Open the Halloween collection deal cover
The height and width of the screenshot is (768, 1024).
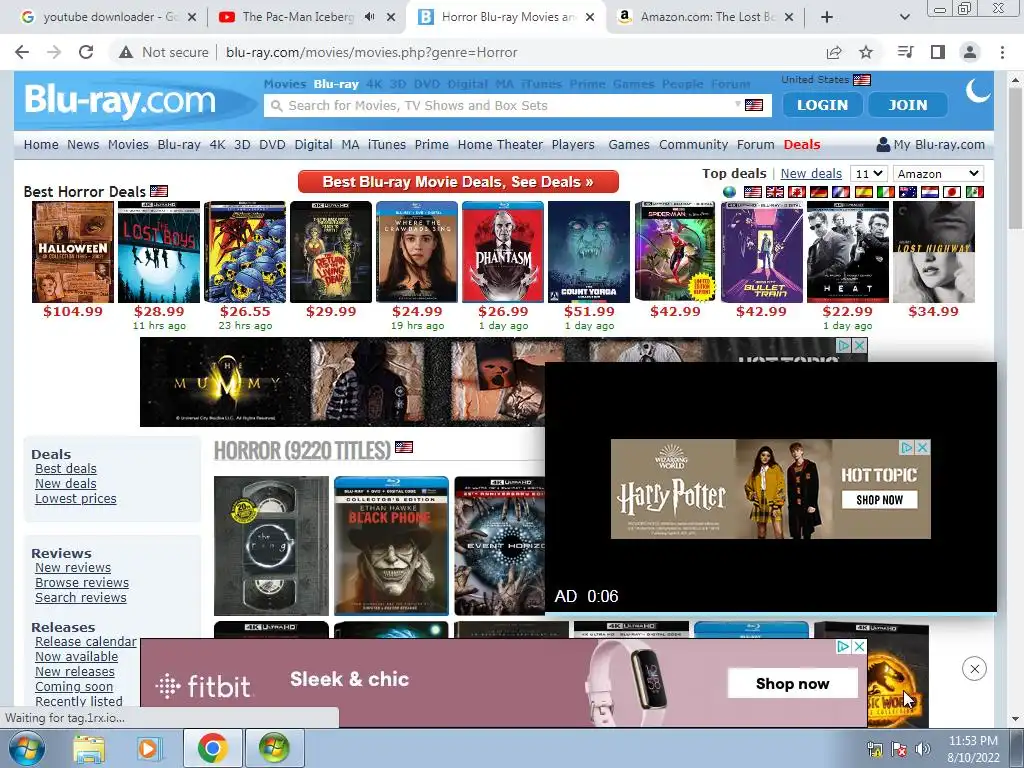[x=73, y=252]
